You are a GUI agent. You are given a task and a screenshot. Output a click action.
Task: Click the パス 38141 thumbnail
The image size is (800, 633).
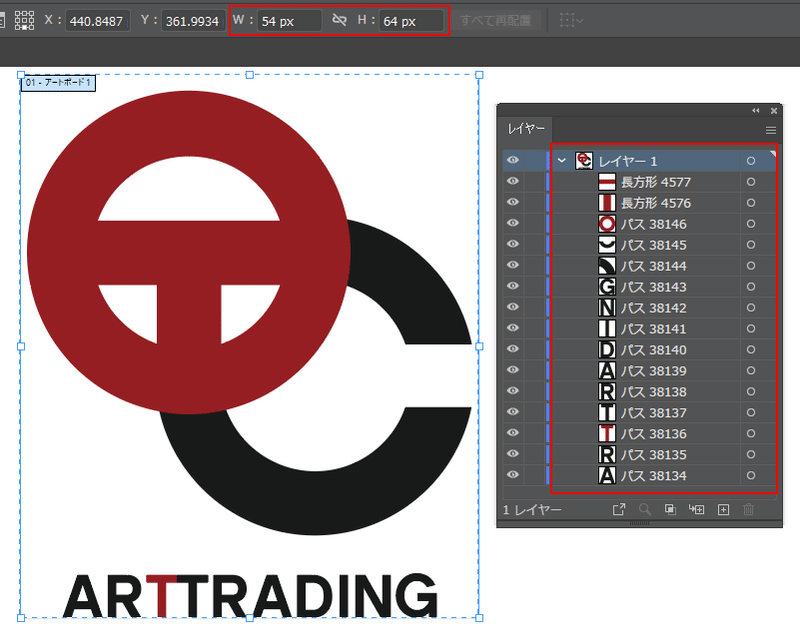(x=607, y=328)
